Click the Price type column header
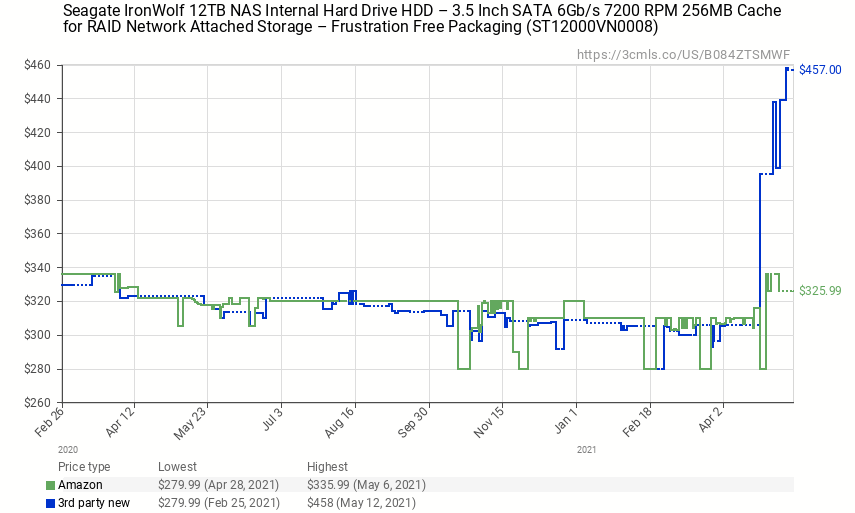Viewport: 855px width, 513px height. tap(84, 467)
